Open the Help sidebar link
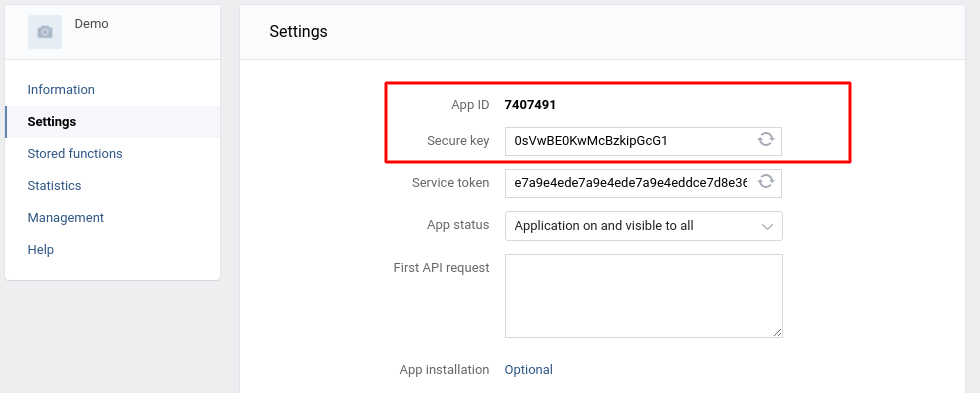The width and height of the screenshot is (980, 393). [41, 249]
